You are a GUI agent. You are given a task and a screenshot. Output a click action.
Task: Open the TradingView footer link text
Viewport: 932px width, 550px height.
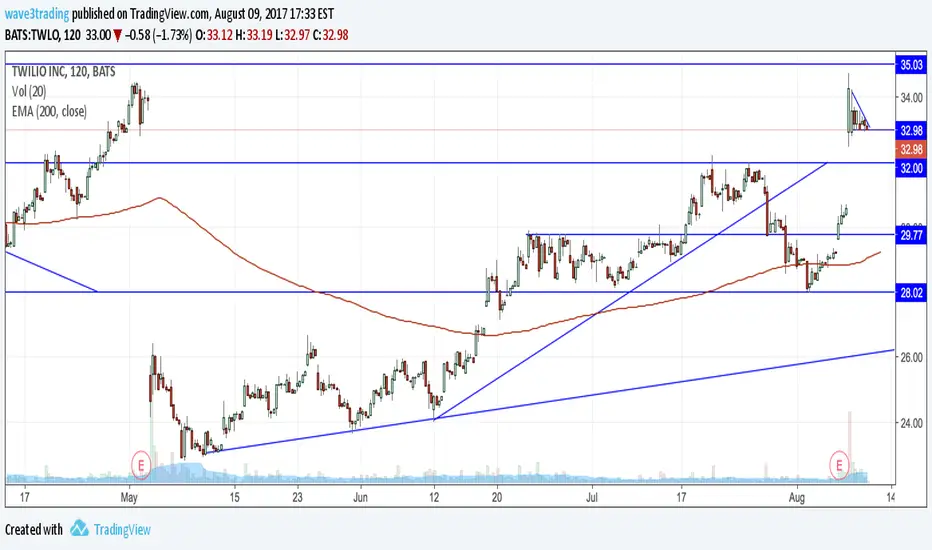[122, 529]
